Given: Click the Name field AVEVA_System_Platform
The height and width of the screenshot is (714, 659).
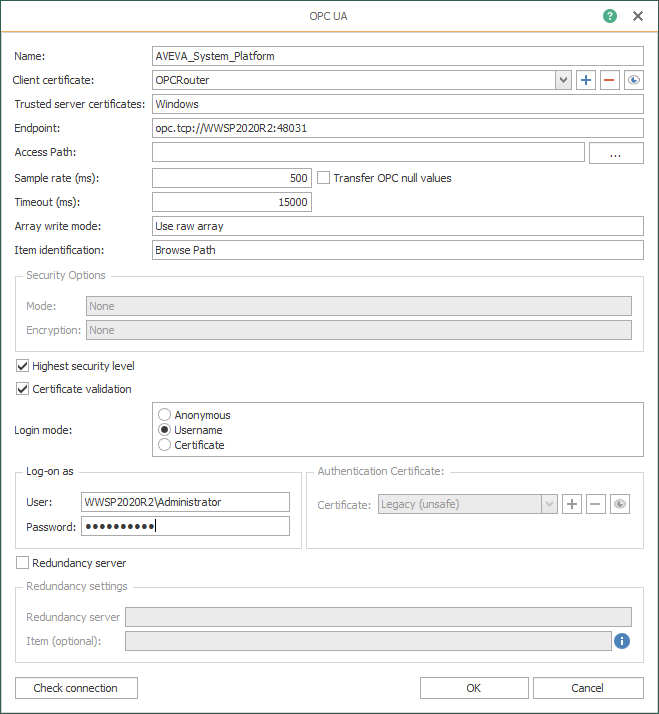Looking at the screenshot, I should tap(398, 56).
